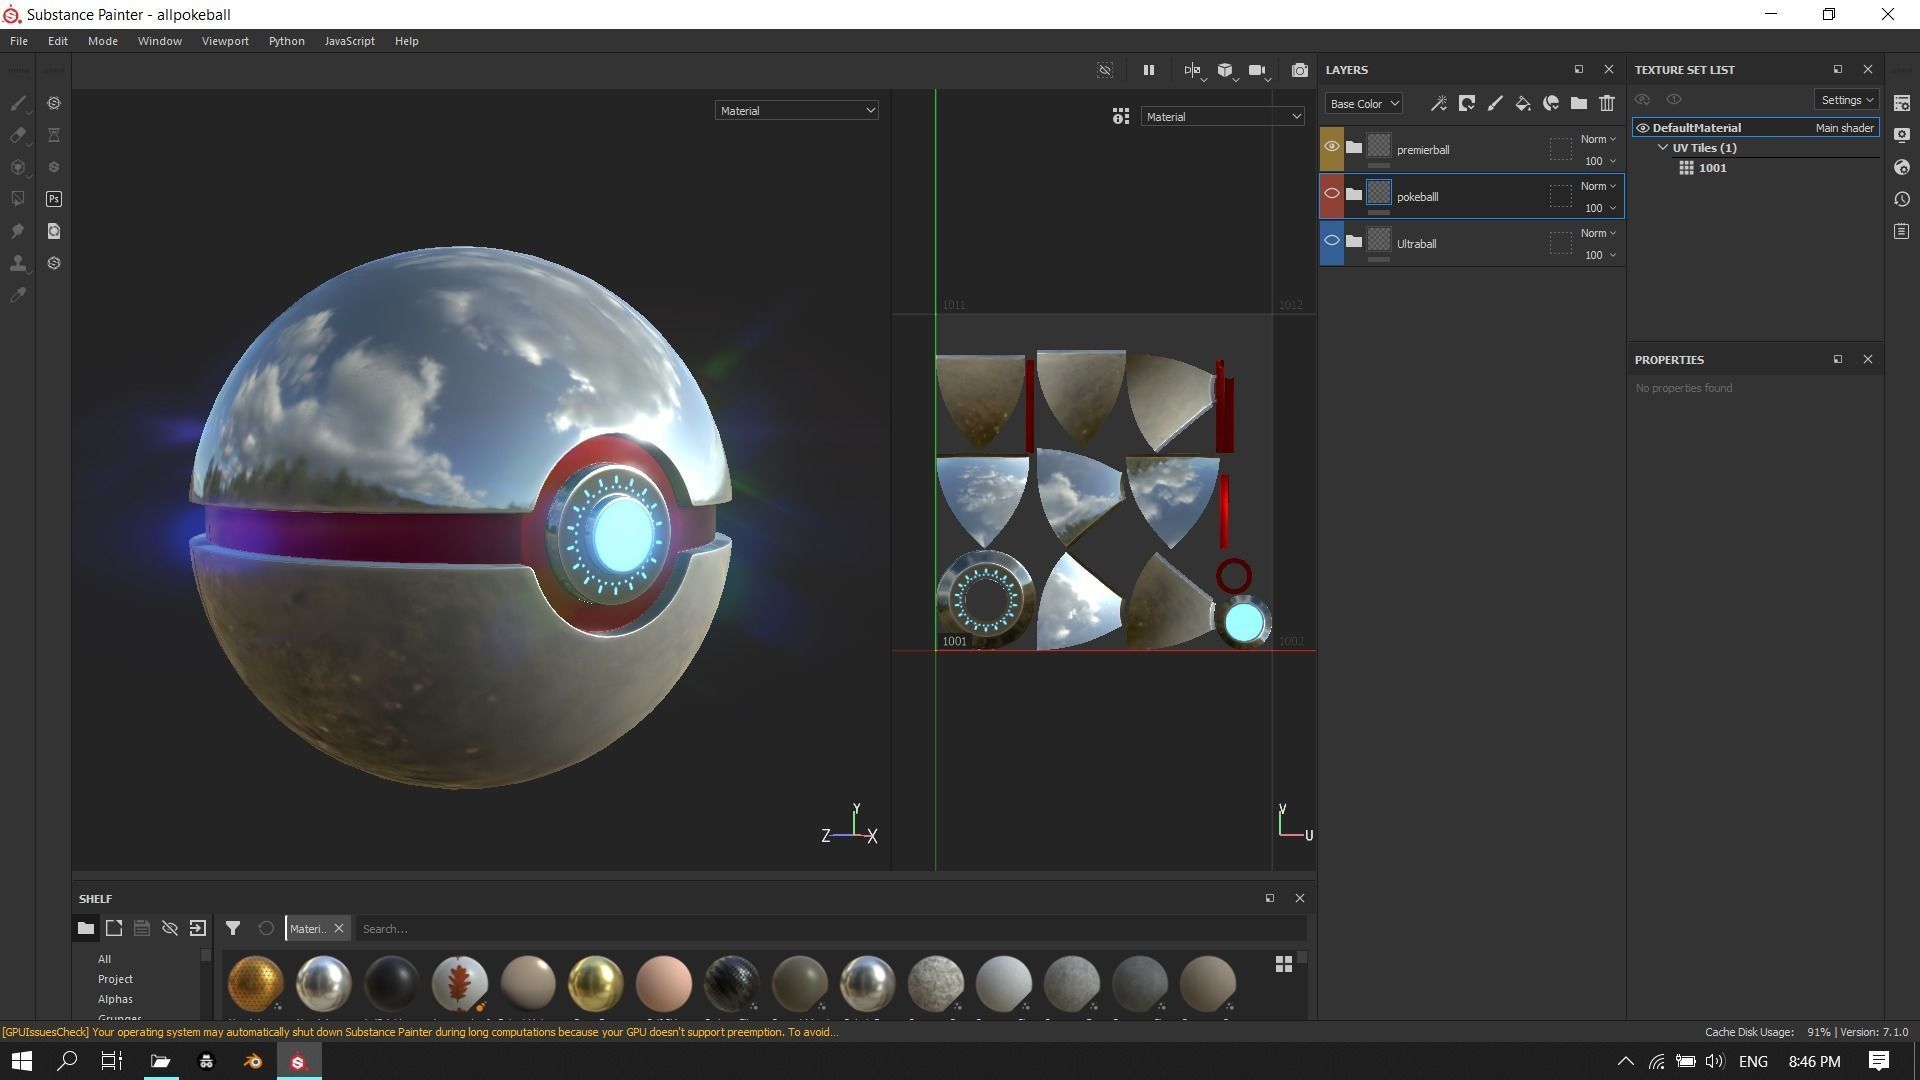Open the File menu
The height and width of the screenshot is (1080, 1920).
pos(19,41)
